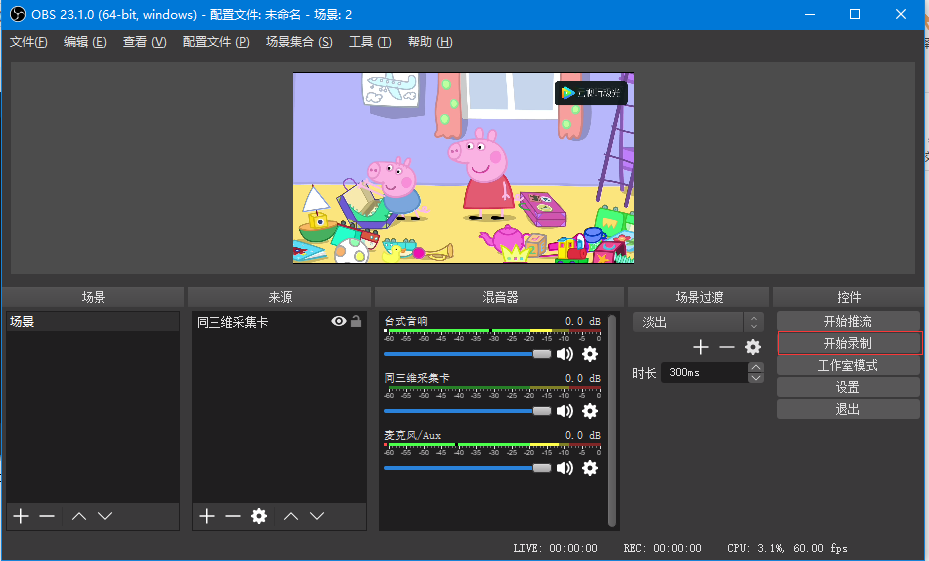Toggle lock on 同三维采集卡 source
The width and height of the screenshot is (929, 561).
tap(356, 321)
